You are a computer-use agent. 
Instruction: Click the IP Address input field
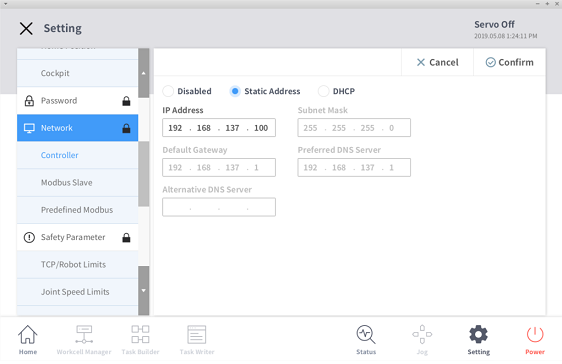219,128
